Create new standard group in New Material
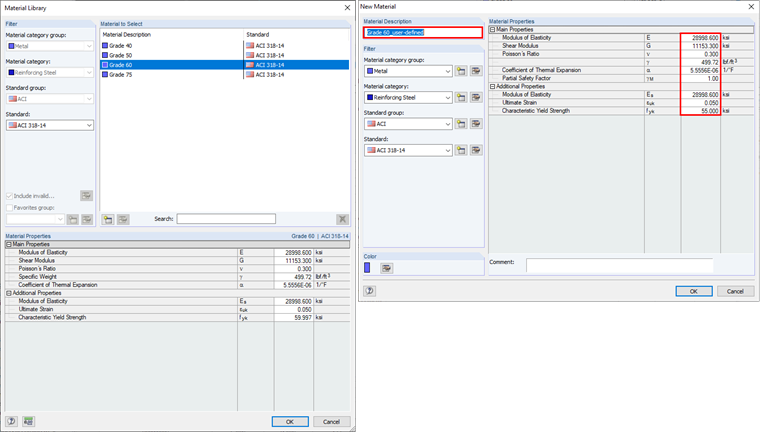Image resolution: width=760 pixels, height=432 pixels. click(461, 124)
